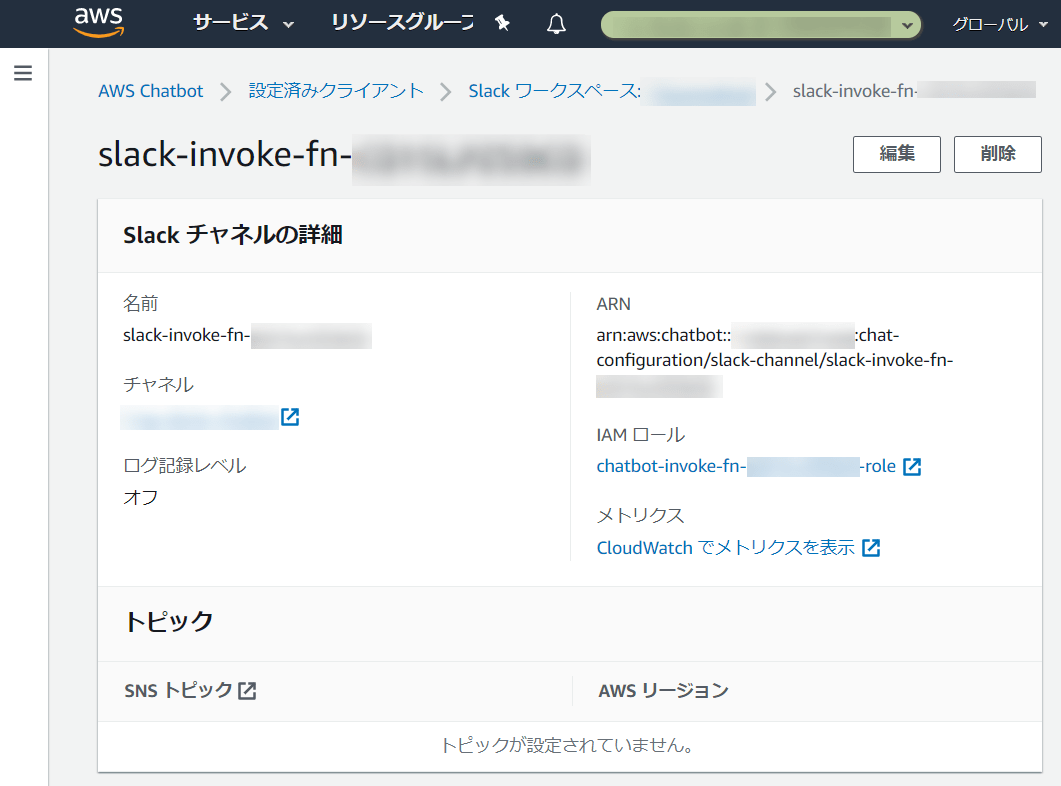The image size is (1061, 786).
Task: Click the 編集 button
Action: (x=897, y=154)
